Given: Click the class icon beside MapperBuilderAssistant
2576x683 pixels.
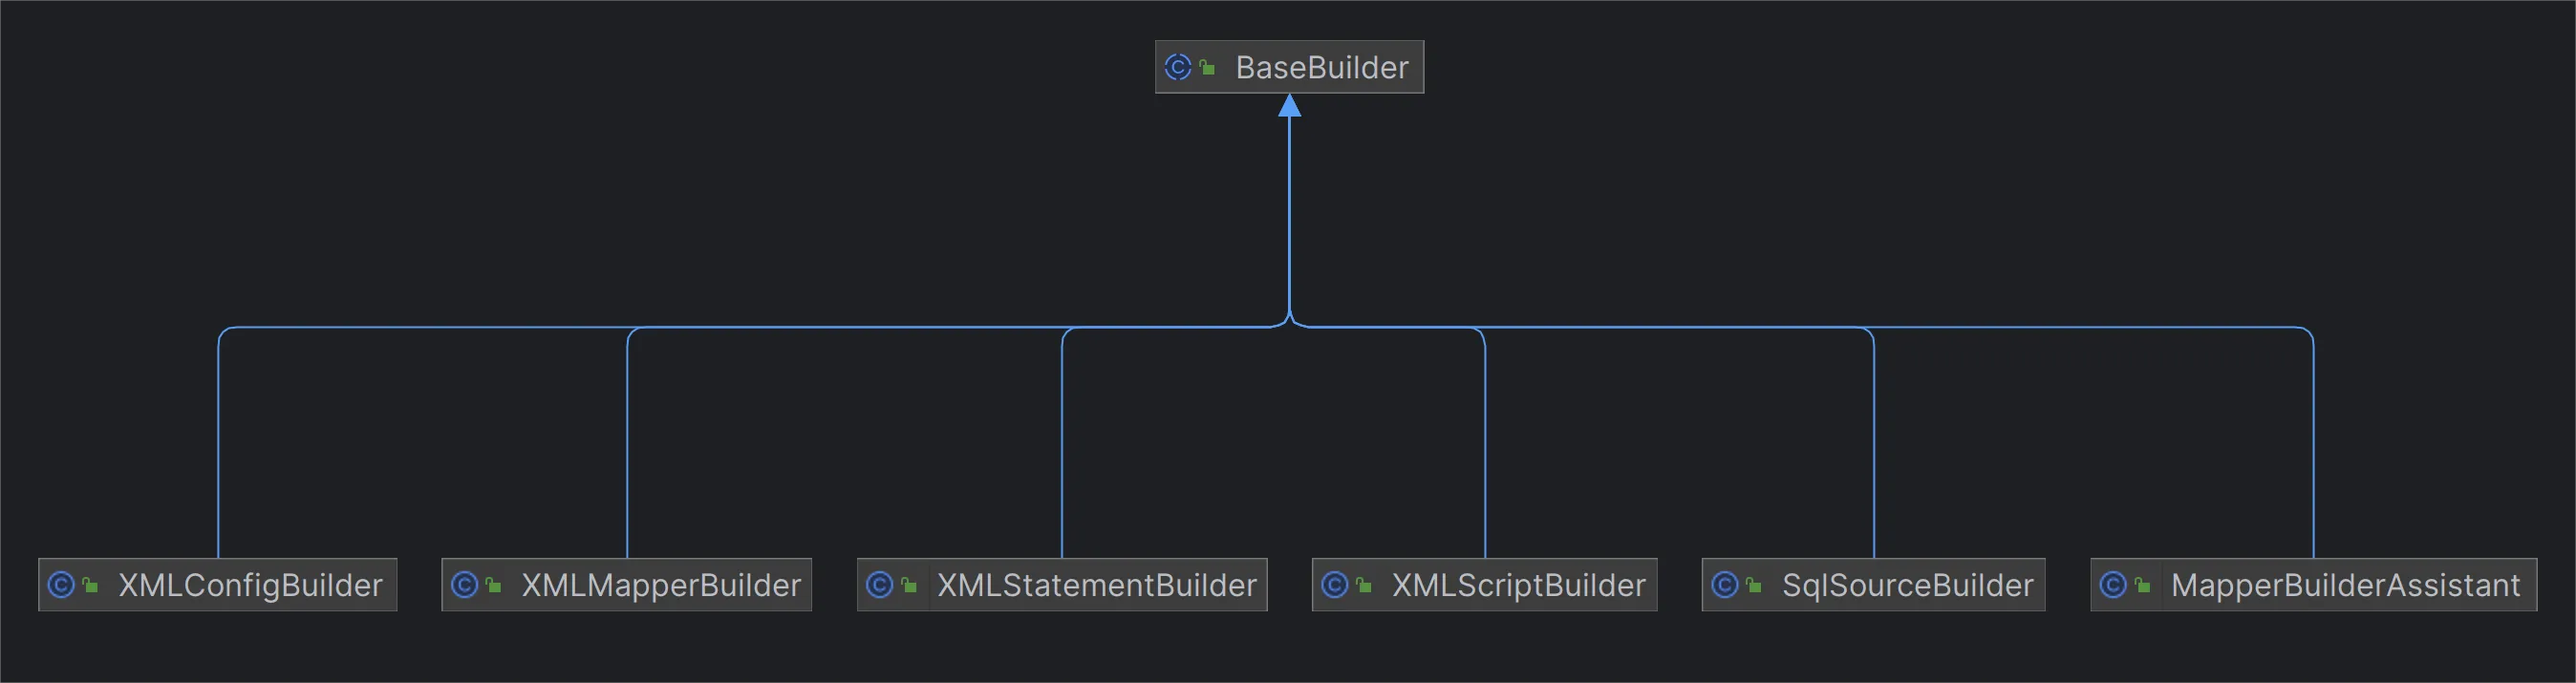Looking at the screenshot, I should click(2113, 585).
